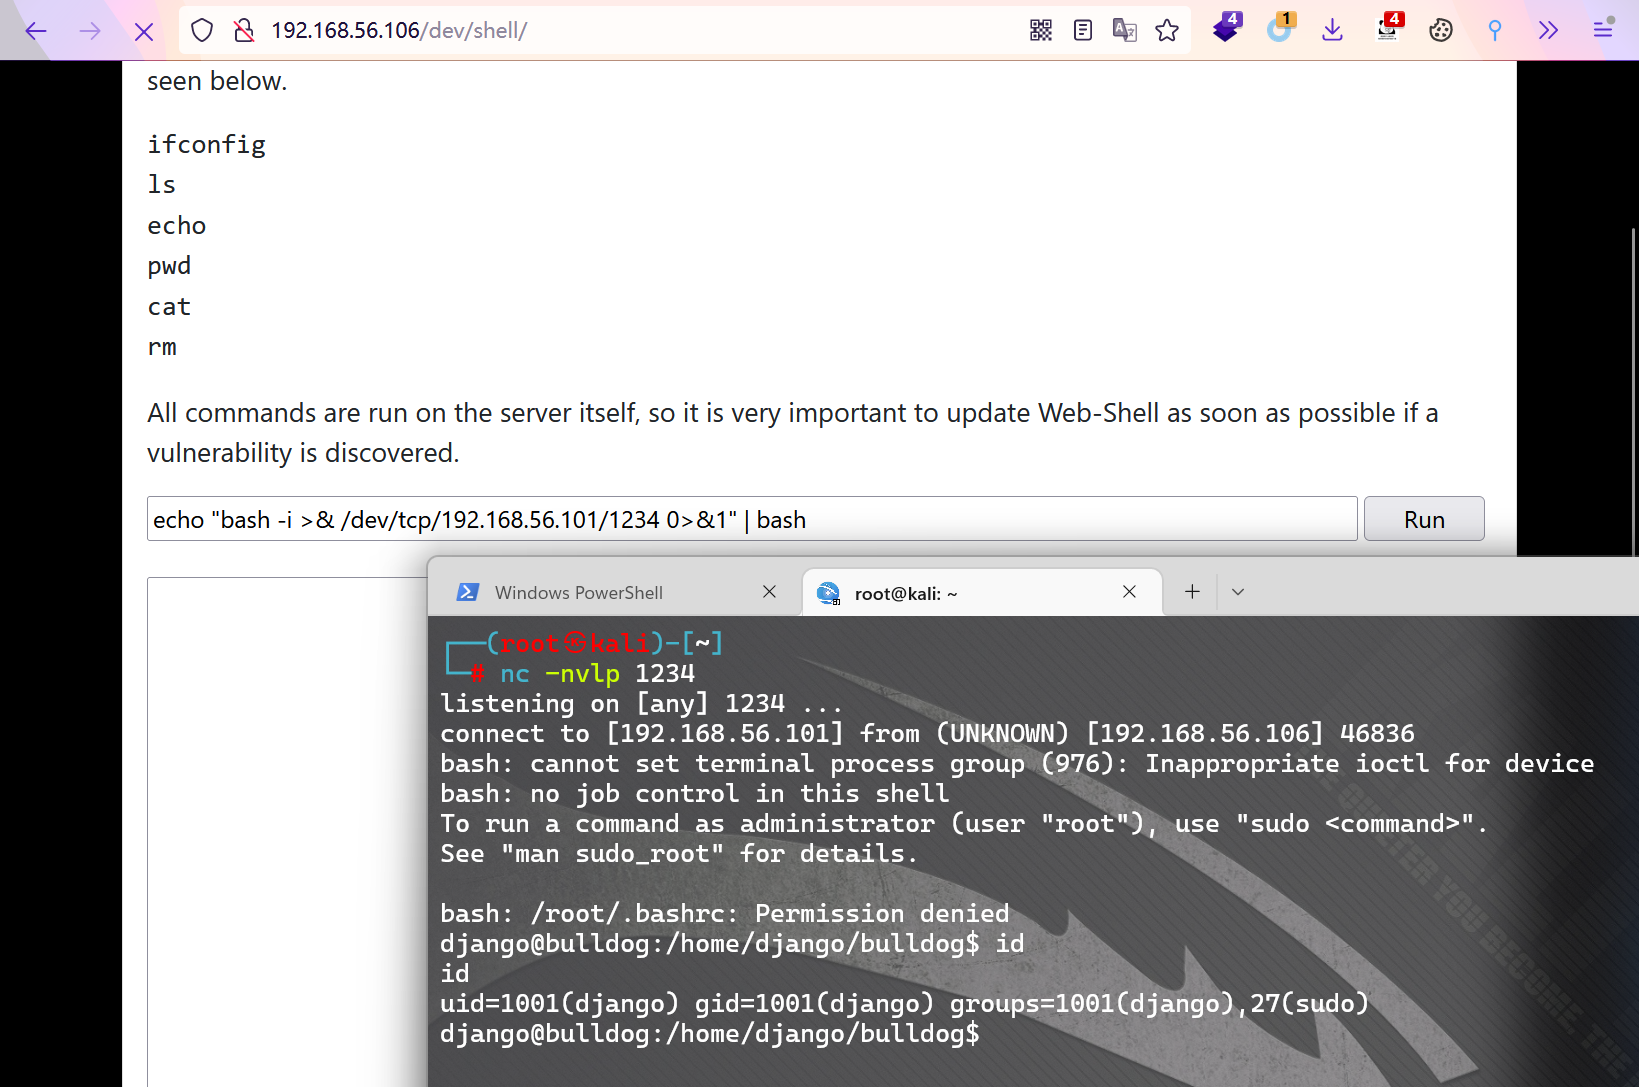Open the purple extension with 4 notifications
1639x1087 pixels.
point(1226,30)
